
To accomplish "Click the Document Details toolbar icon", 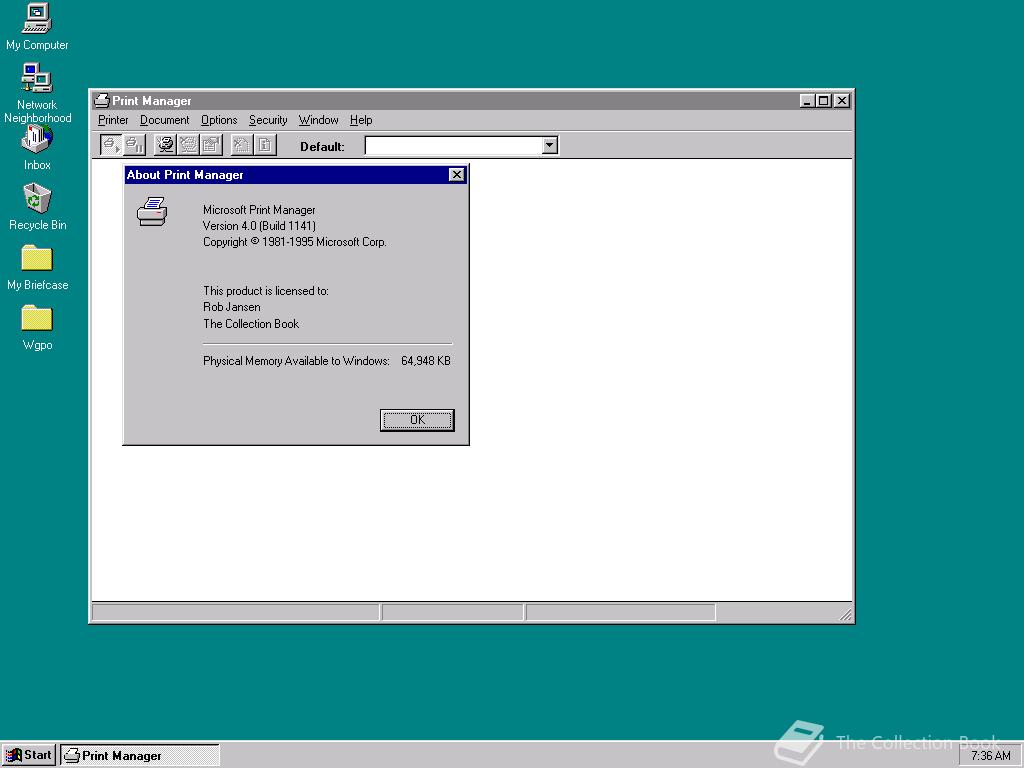I will click(265, 145).
